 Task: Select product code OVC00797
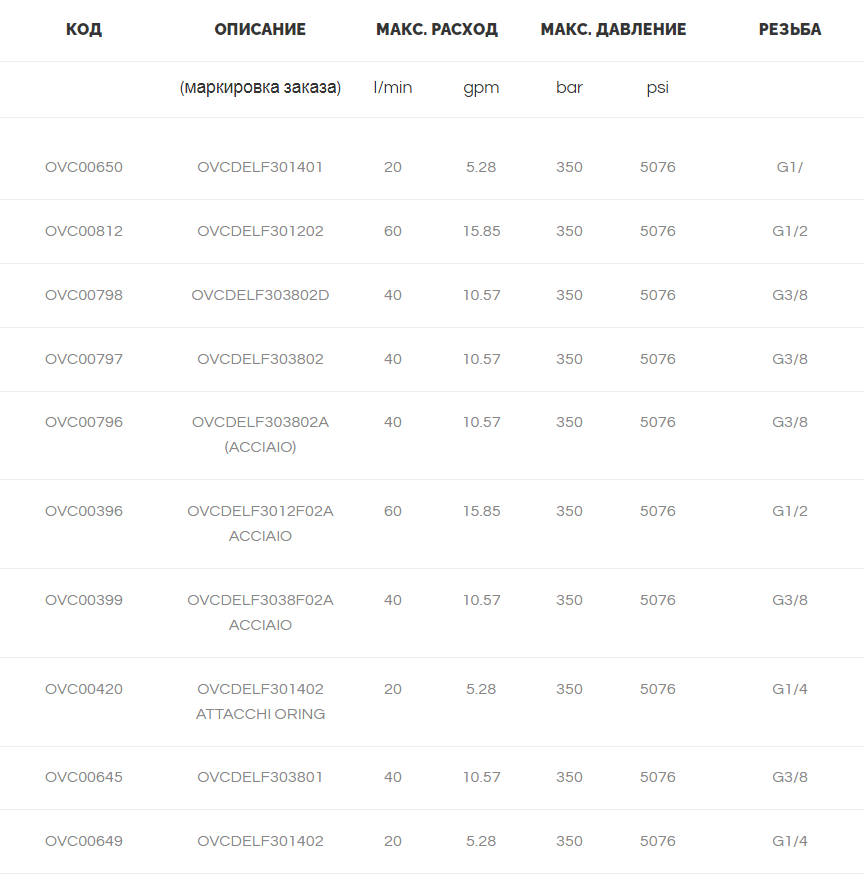pos(84,359)
